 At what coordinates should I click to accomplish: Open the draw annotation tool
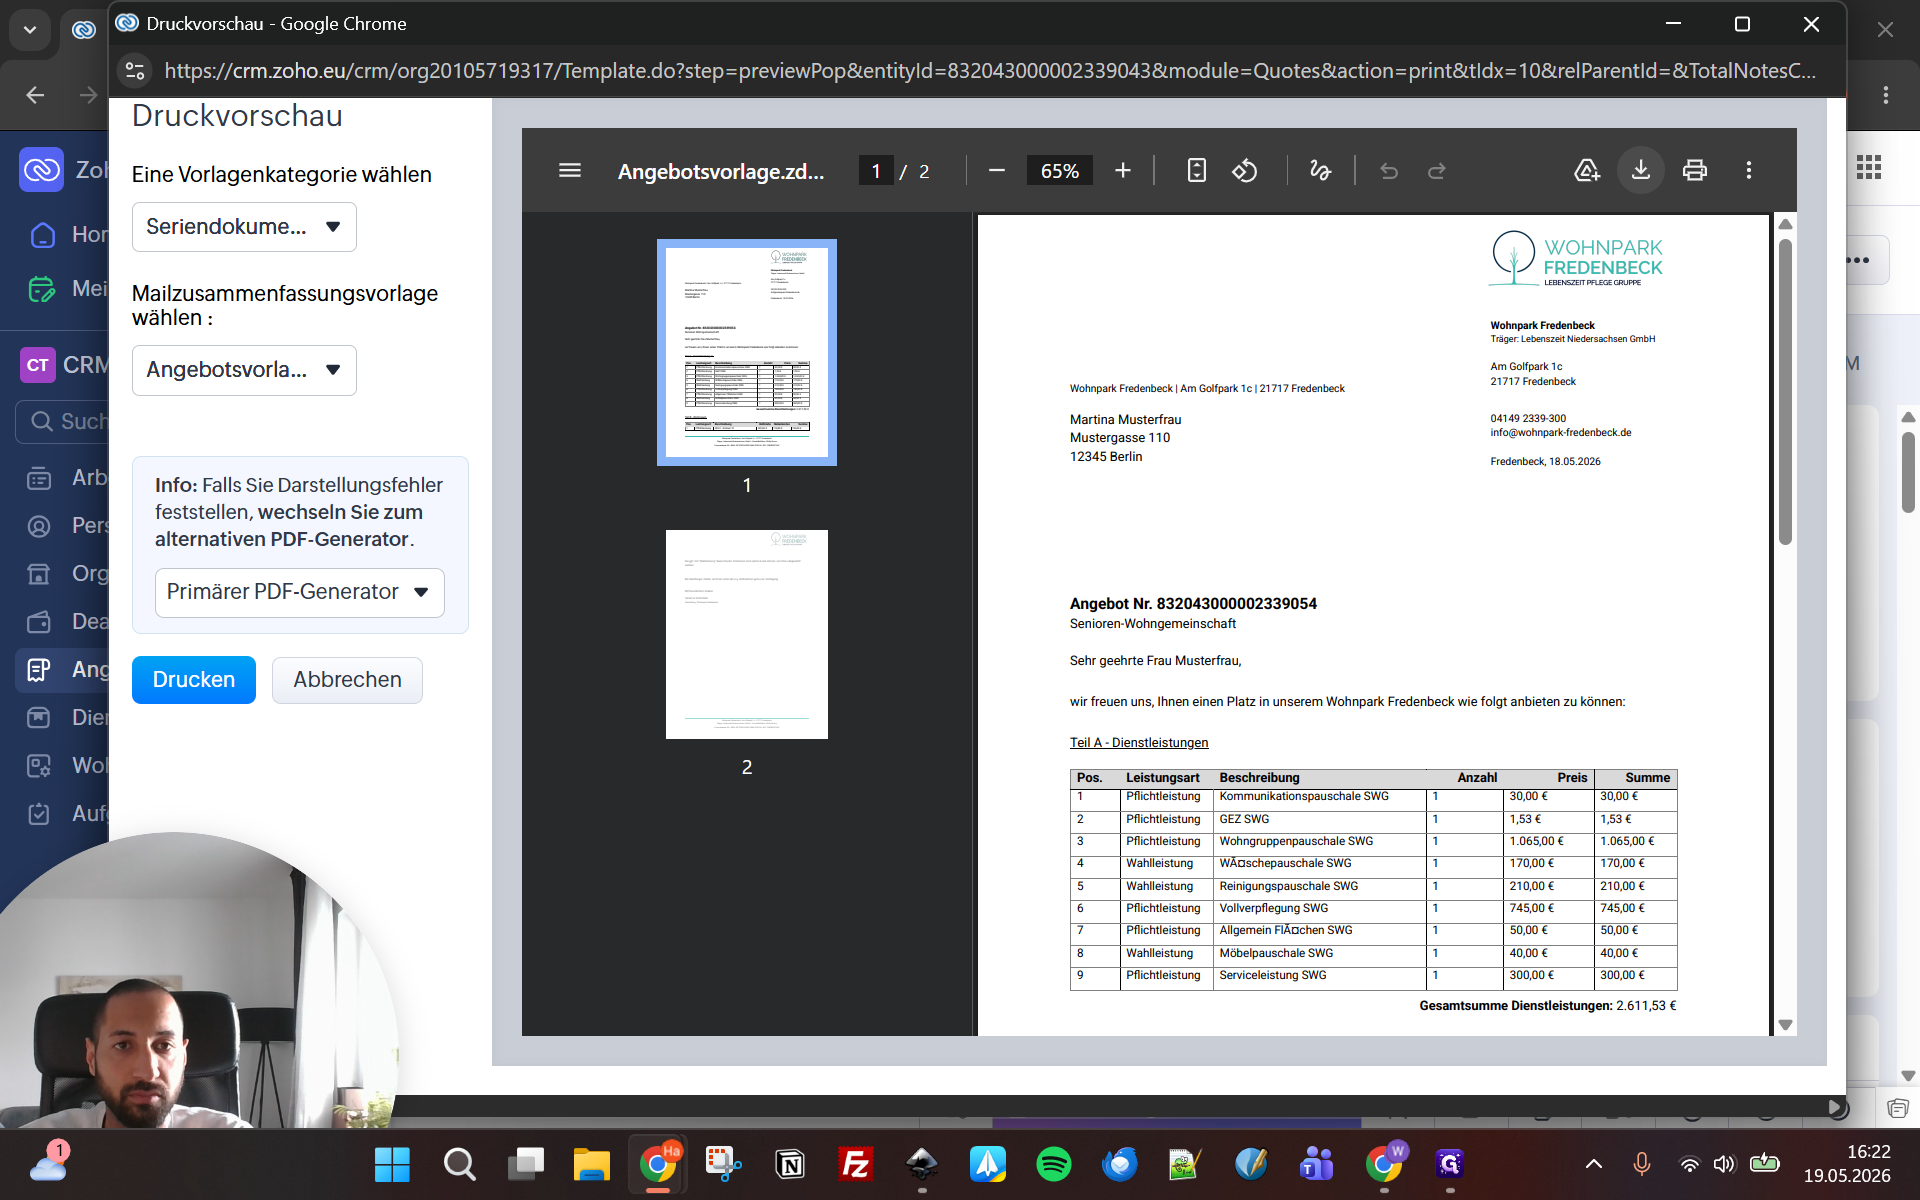click(1321, 171)
